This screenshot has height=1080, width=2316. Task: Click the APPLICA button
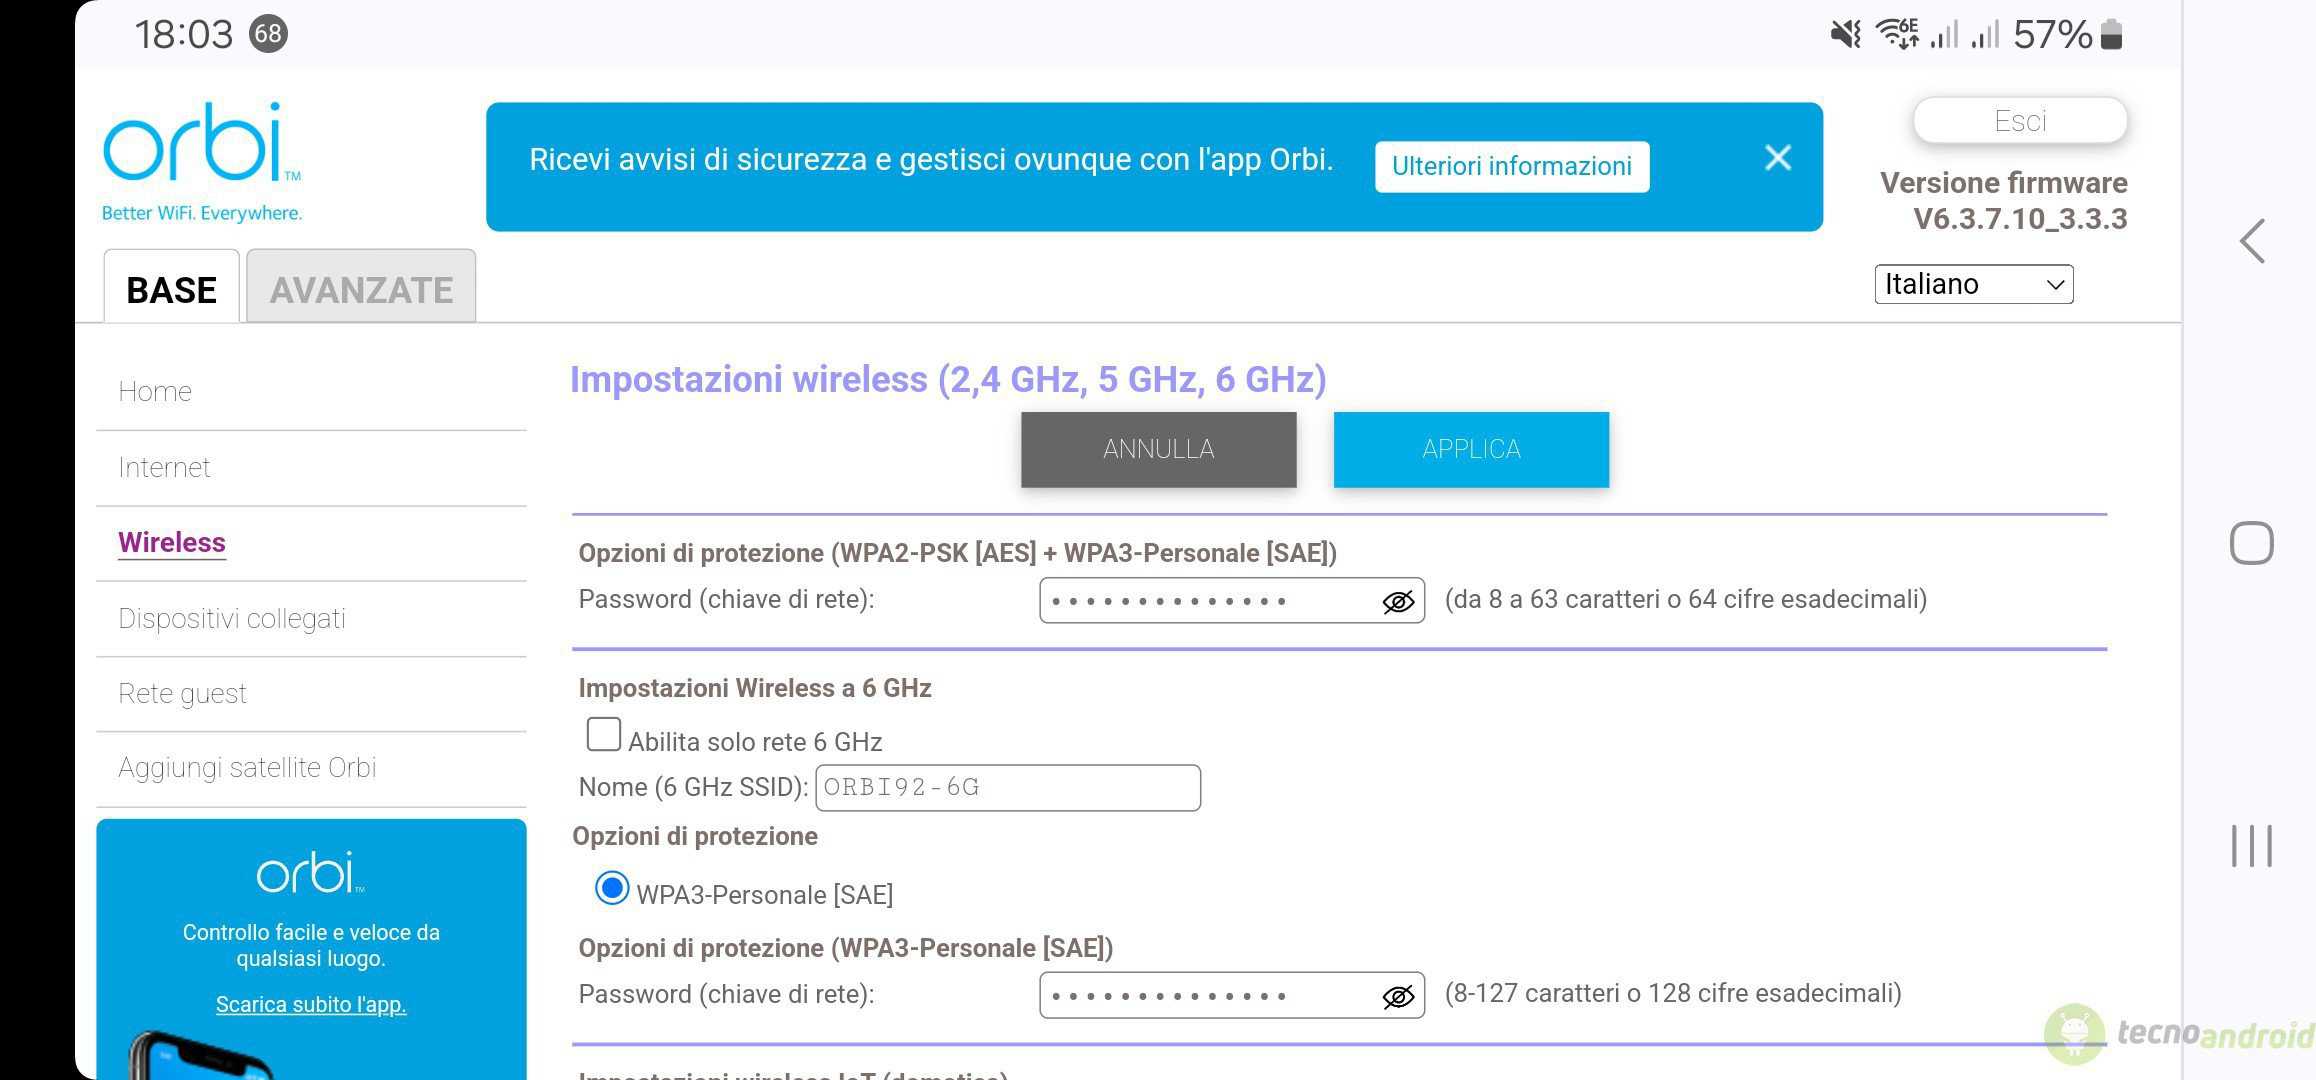(x=1471, y=450)
